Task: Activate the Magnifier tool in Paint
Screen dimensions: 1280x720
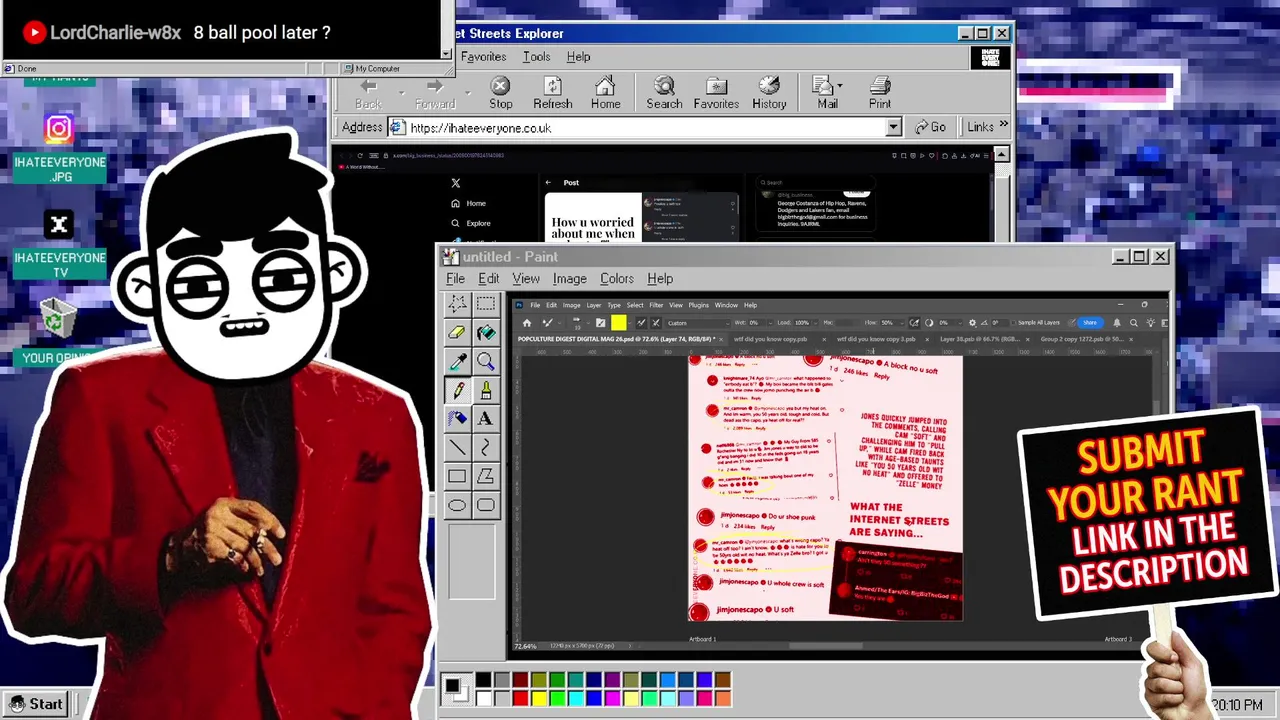Action: pos(486,362)
